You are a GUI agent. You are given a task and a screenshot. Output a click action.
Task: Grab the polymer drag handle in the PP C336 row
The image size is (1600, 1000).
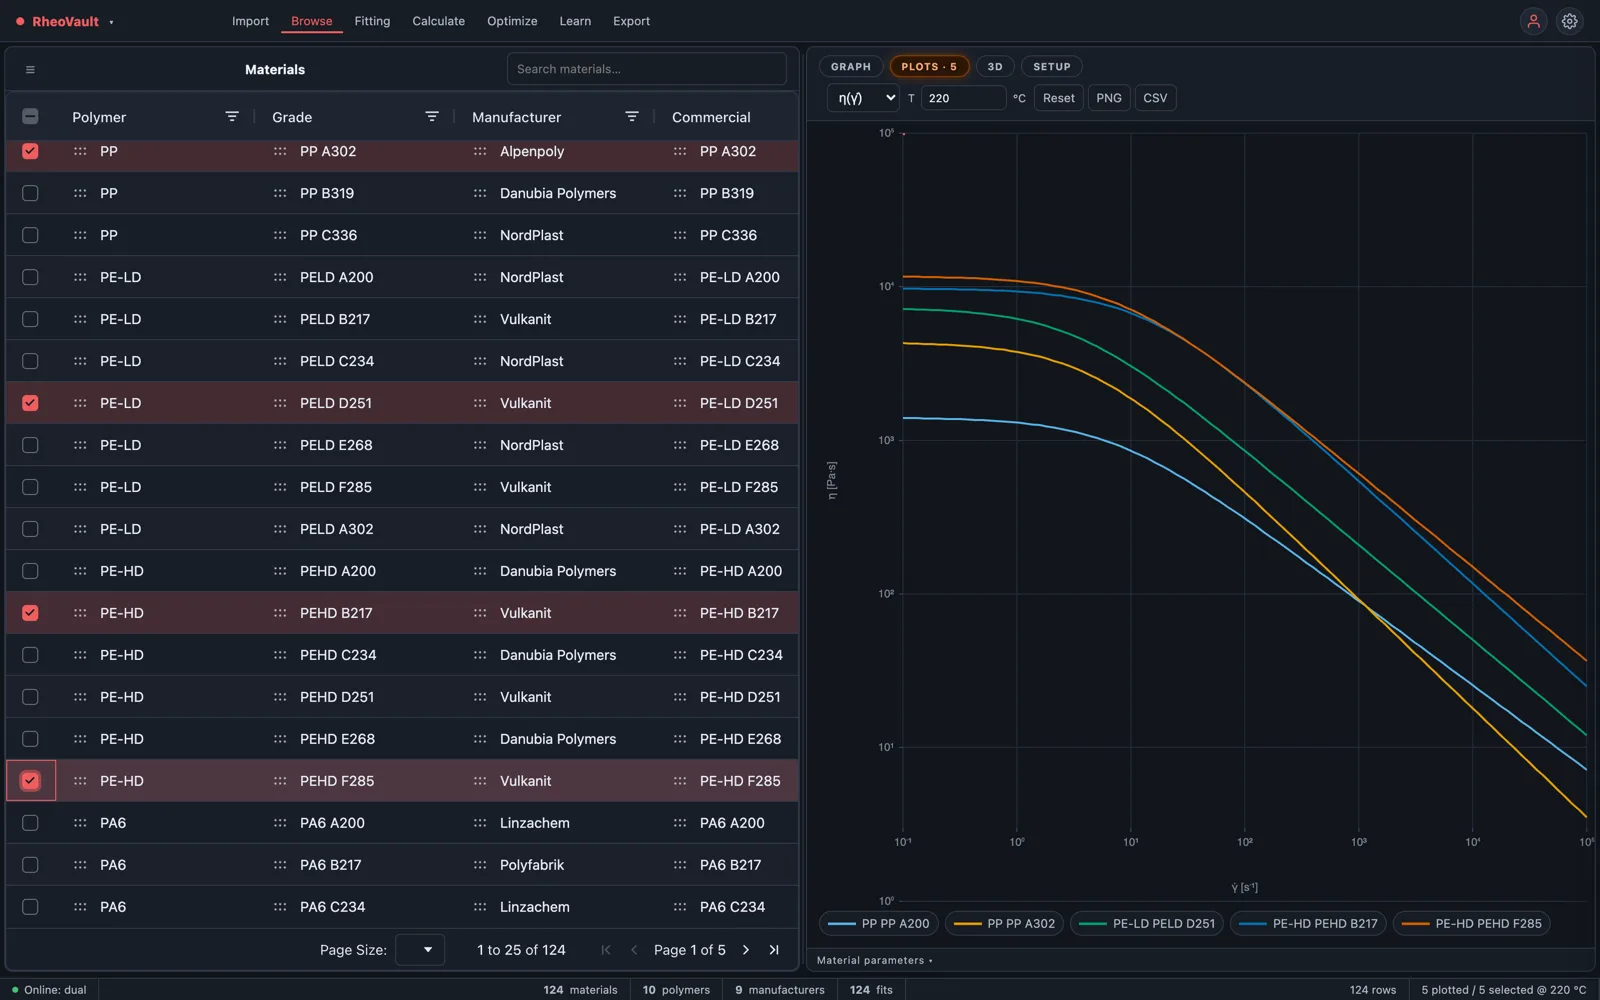80,235
